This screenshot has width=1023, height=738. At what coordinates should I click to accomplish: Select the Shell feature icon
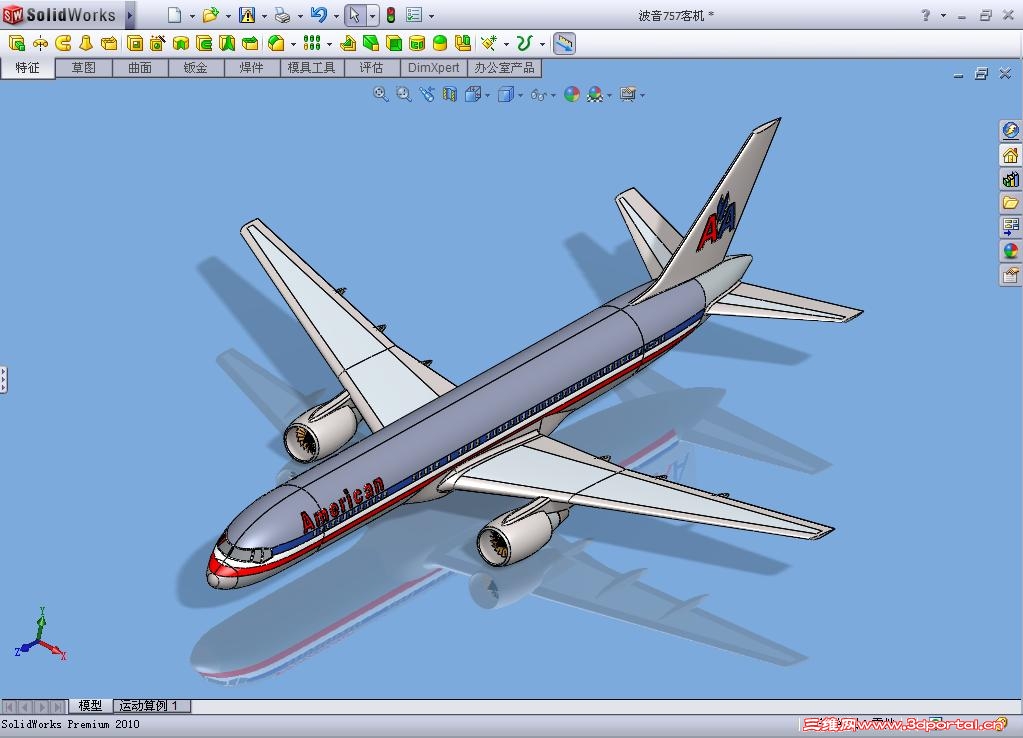(394, 44)
